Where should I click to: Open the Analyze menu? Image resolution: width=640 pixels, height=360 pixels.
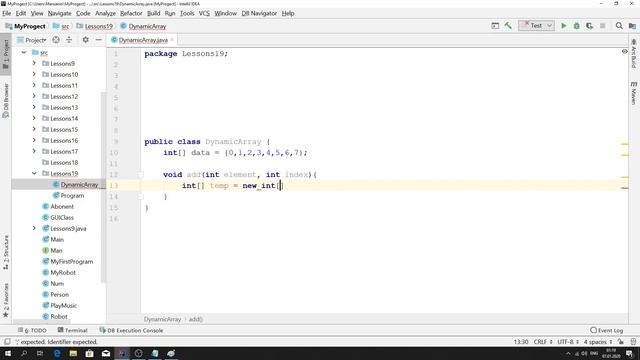[105, 13]
